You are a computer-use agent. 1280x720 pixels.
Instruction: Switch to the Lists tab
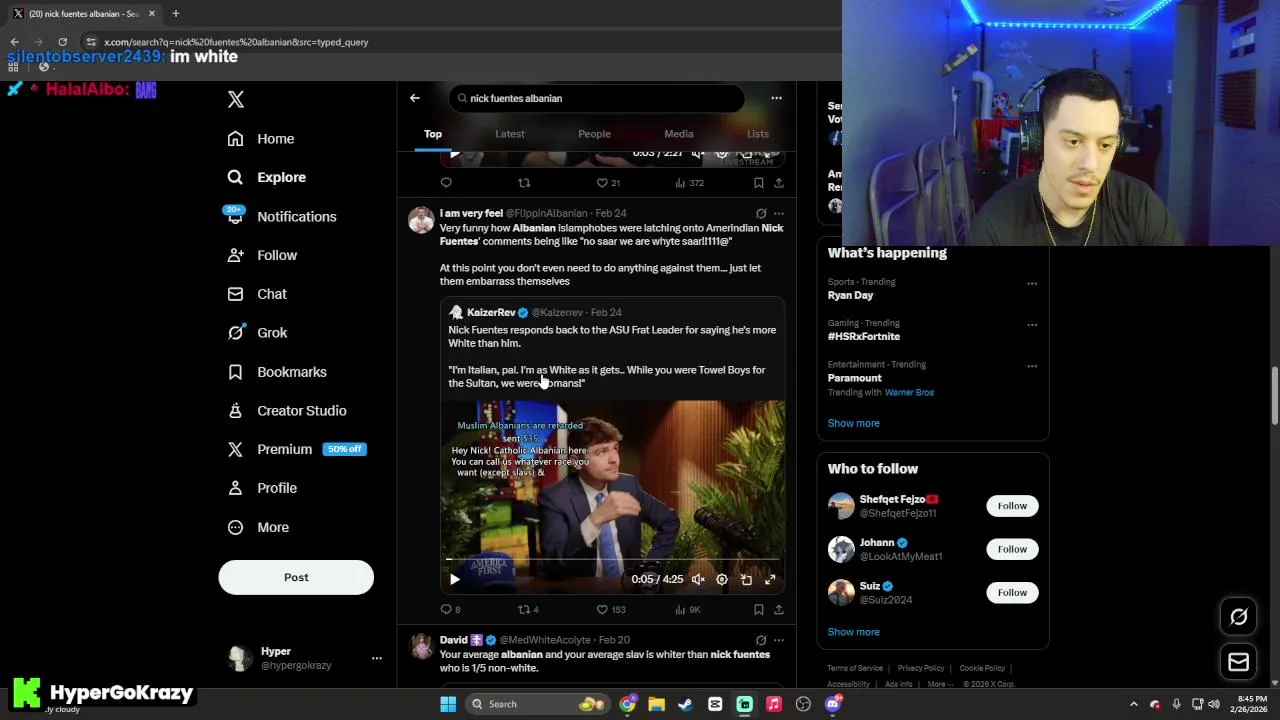[x=758, y=134]
